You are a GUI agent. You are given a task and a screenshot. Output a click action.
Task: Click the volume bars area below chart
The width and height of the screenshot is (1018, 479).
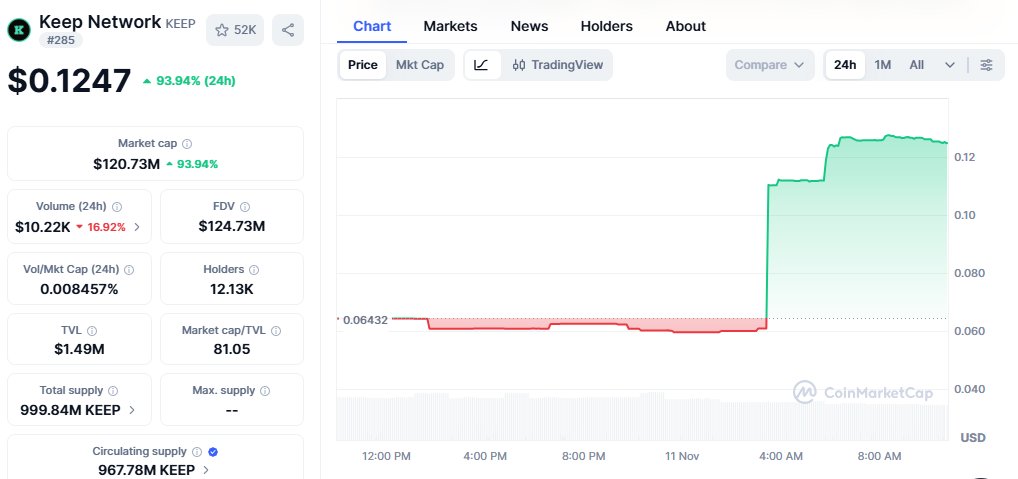point(640,418)
